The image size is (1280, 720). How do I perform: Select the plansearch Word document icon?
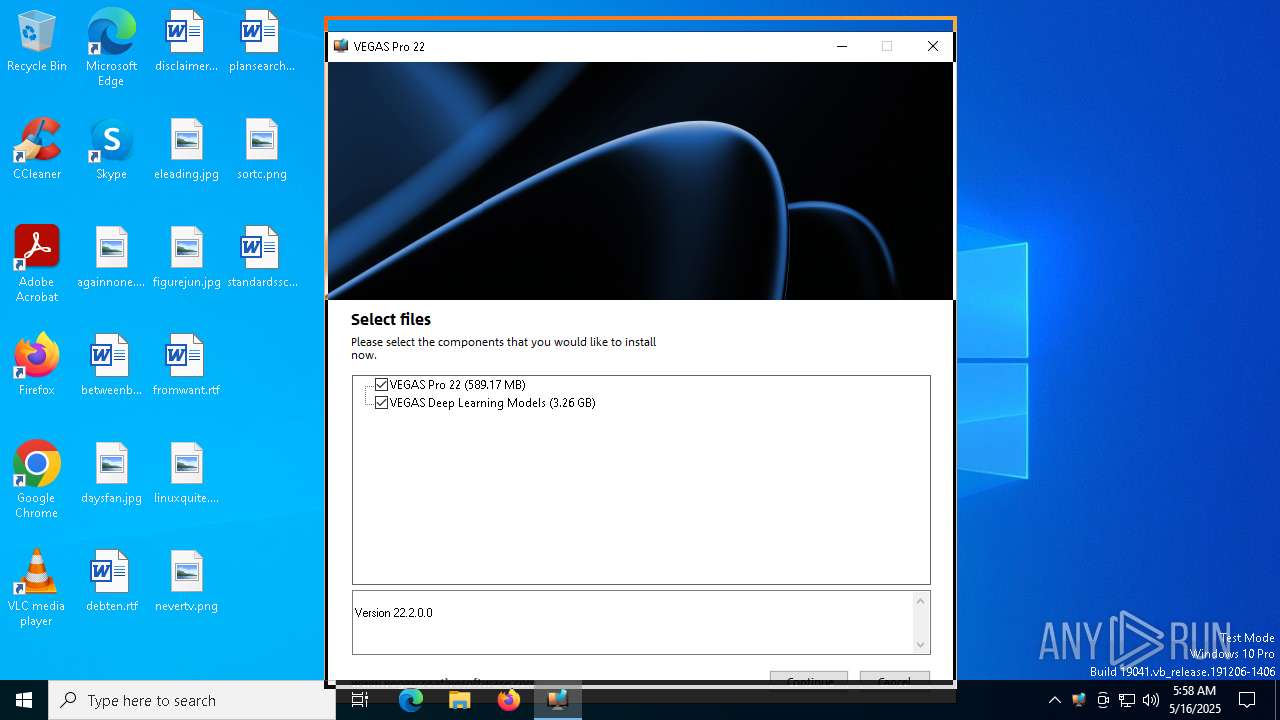261,42
